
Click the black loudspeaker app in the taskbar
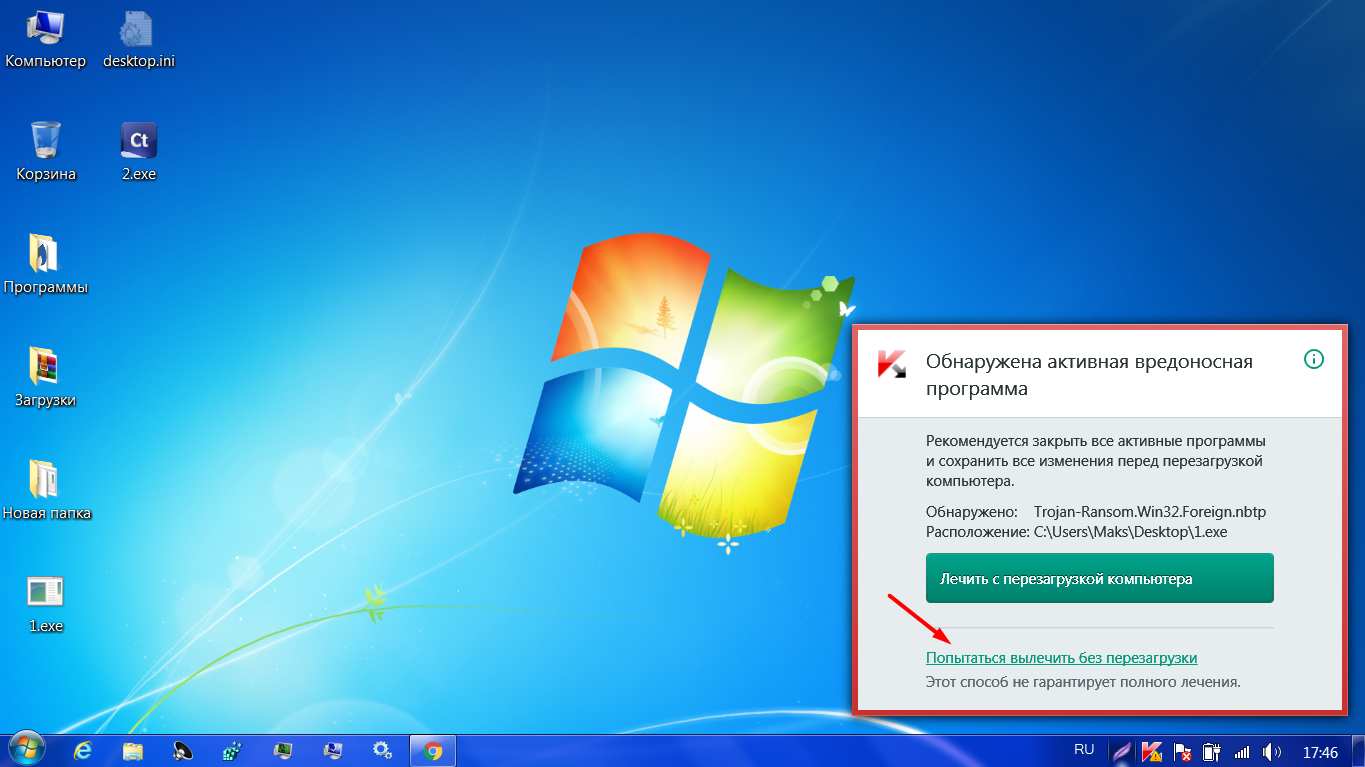183,750
